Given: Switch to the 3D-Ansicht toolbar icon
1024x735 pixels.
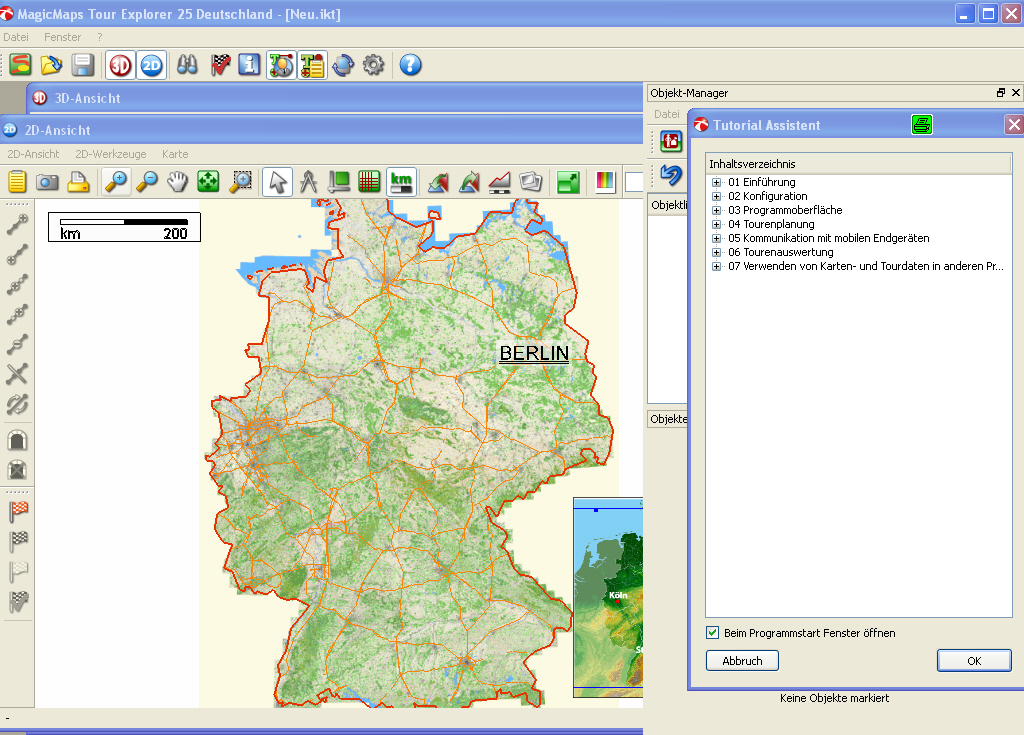Looking at the screenshot, I should pyautogui.click(x=118, y=64).
